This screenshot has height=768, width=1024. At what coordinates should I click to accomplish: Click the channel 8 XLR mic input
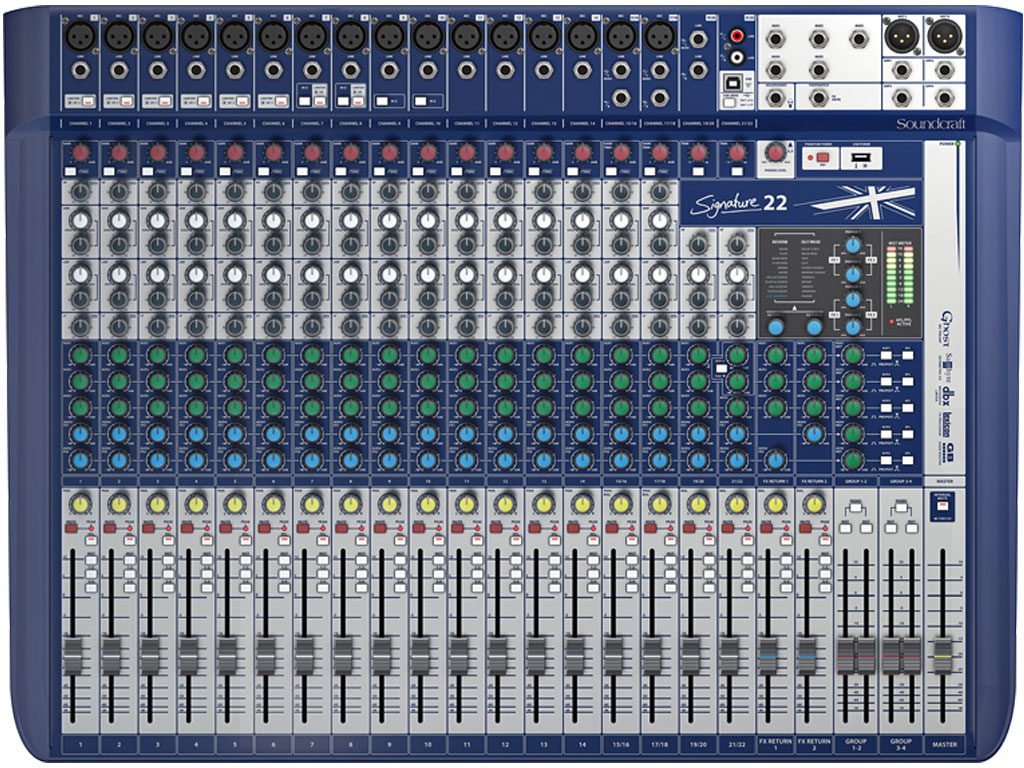click(x=351, y=36)
